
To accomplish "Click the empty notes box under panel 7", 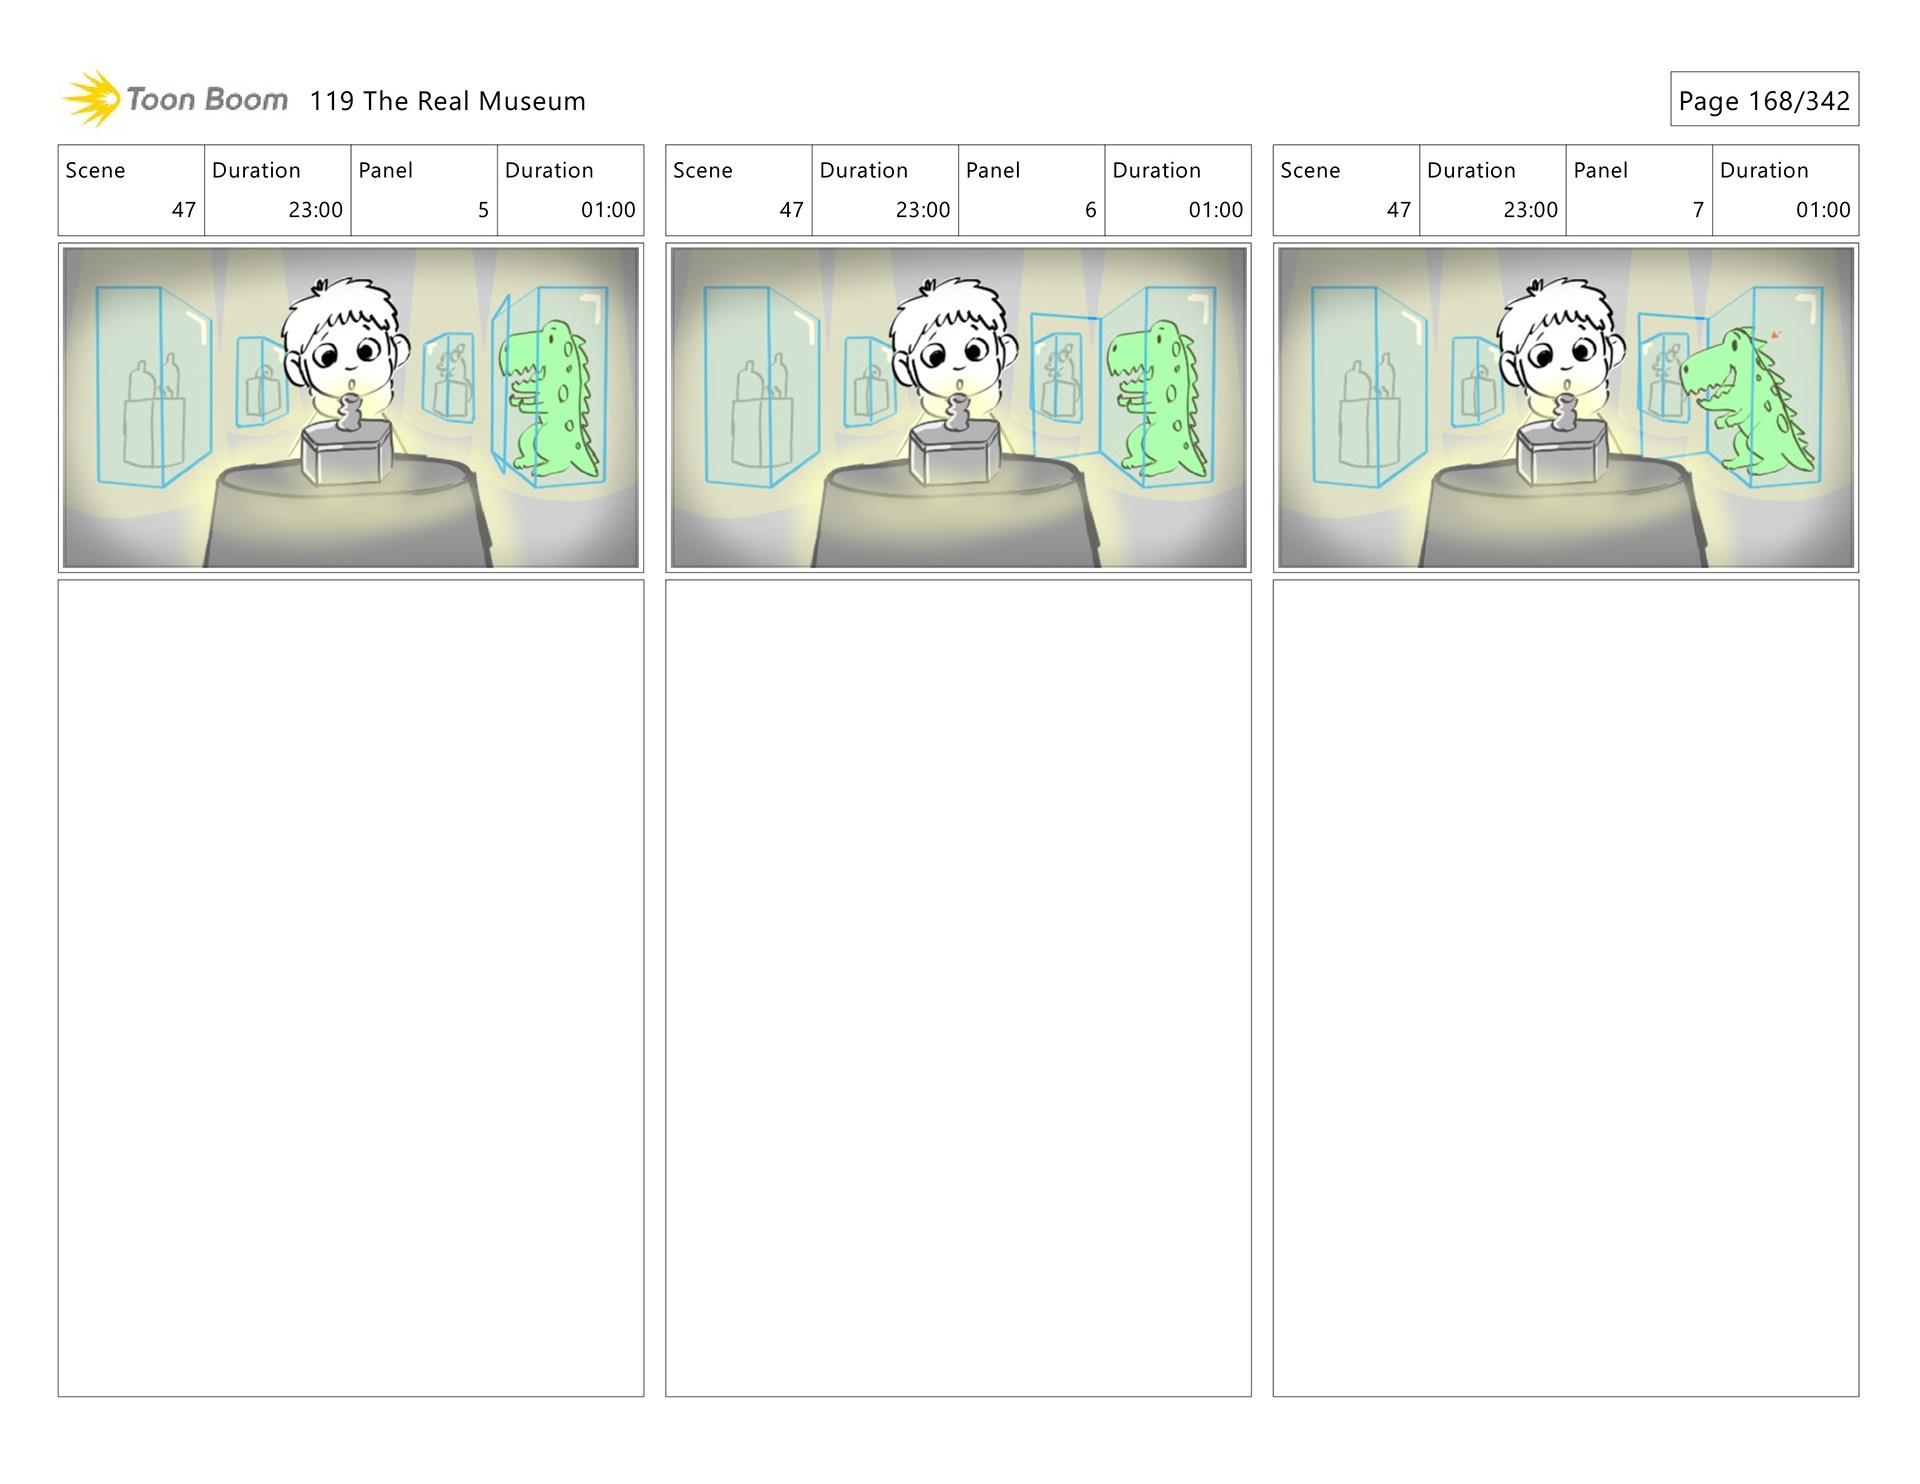I will coord(1565,987).
